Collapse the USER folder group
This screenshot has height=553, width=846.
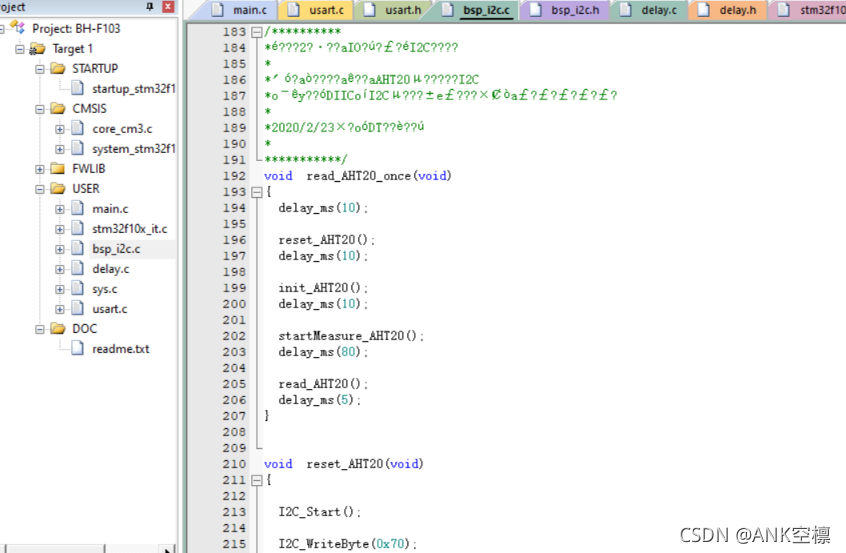click(40, 189)
